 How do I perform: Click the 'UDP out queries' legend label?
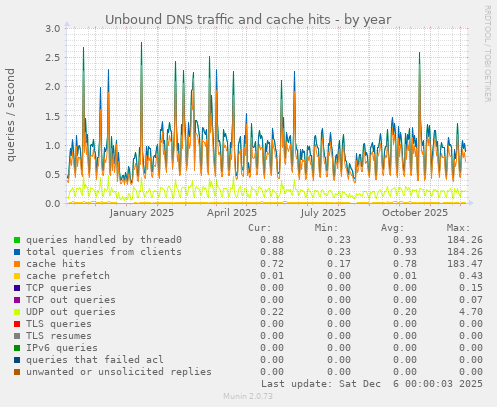(71, 312)
